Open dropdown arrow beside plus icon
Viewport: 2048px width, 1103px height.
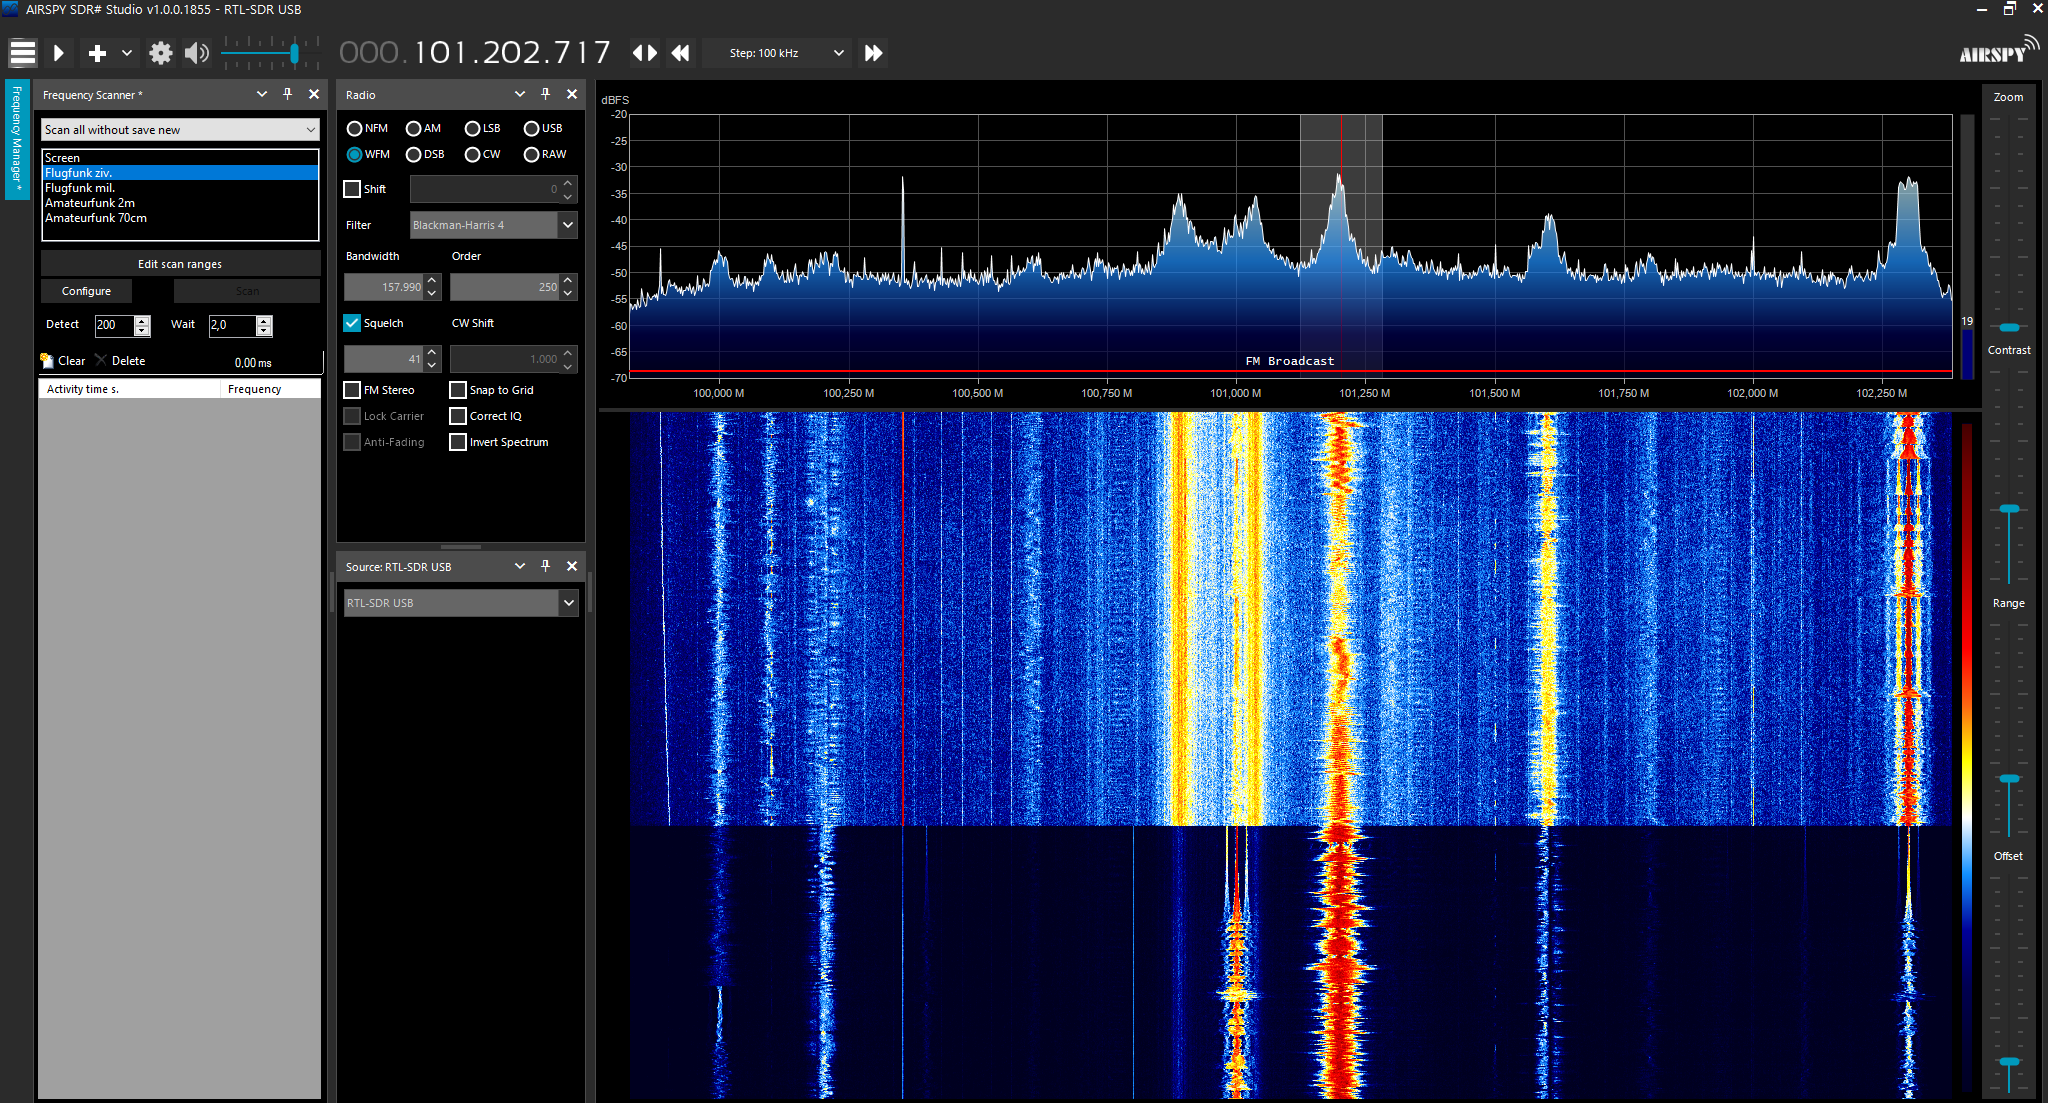(127, 53)
